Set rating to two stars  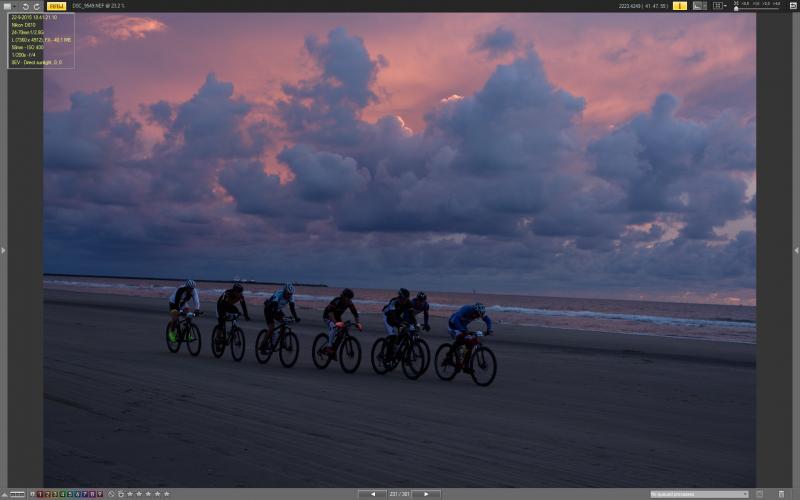tap(139, 494)
